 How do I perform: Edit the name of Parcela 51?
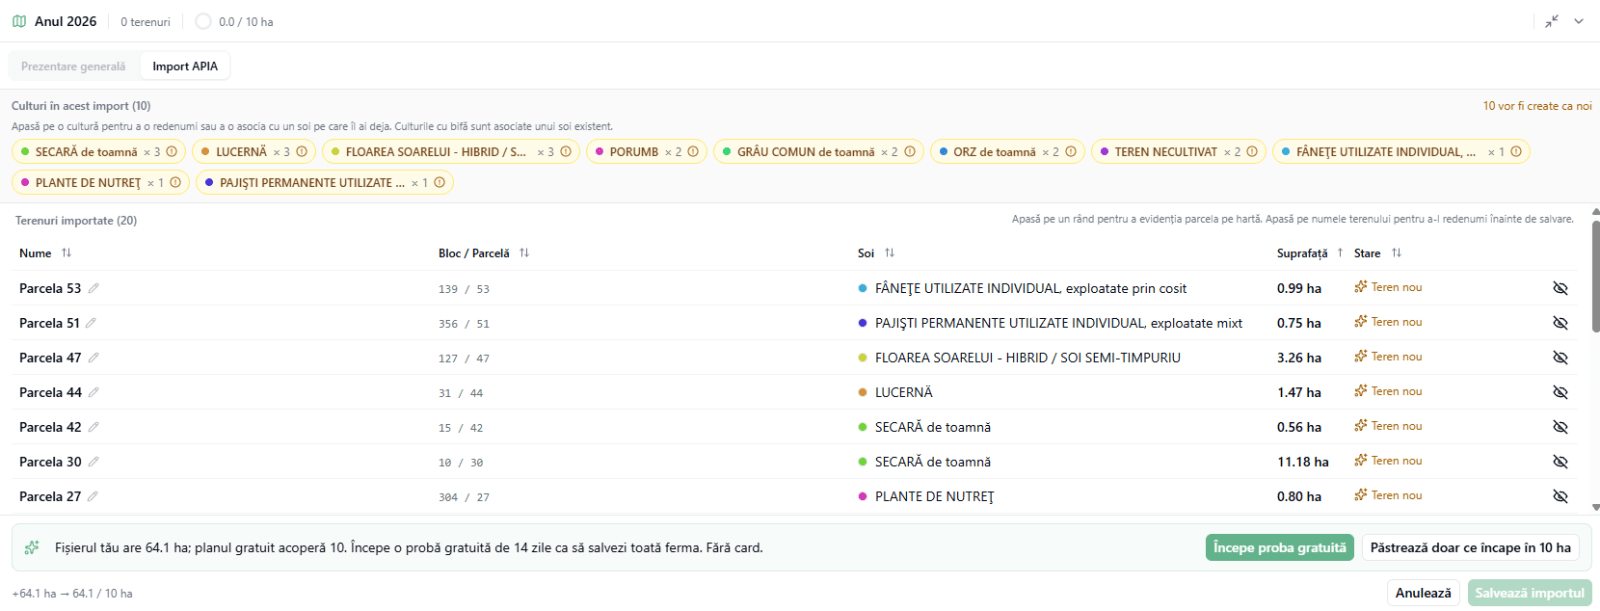91,323
